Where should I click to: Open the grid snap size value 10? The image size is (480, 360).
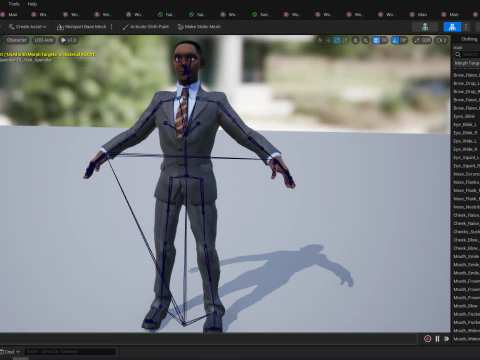[384, 40]
